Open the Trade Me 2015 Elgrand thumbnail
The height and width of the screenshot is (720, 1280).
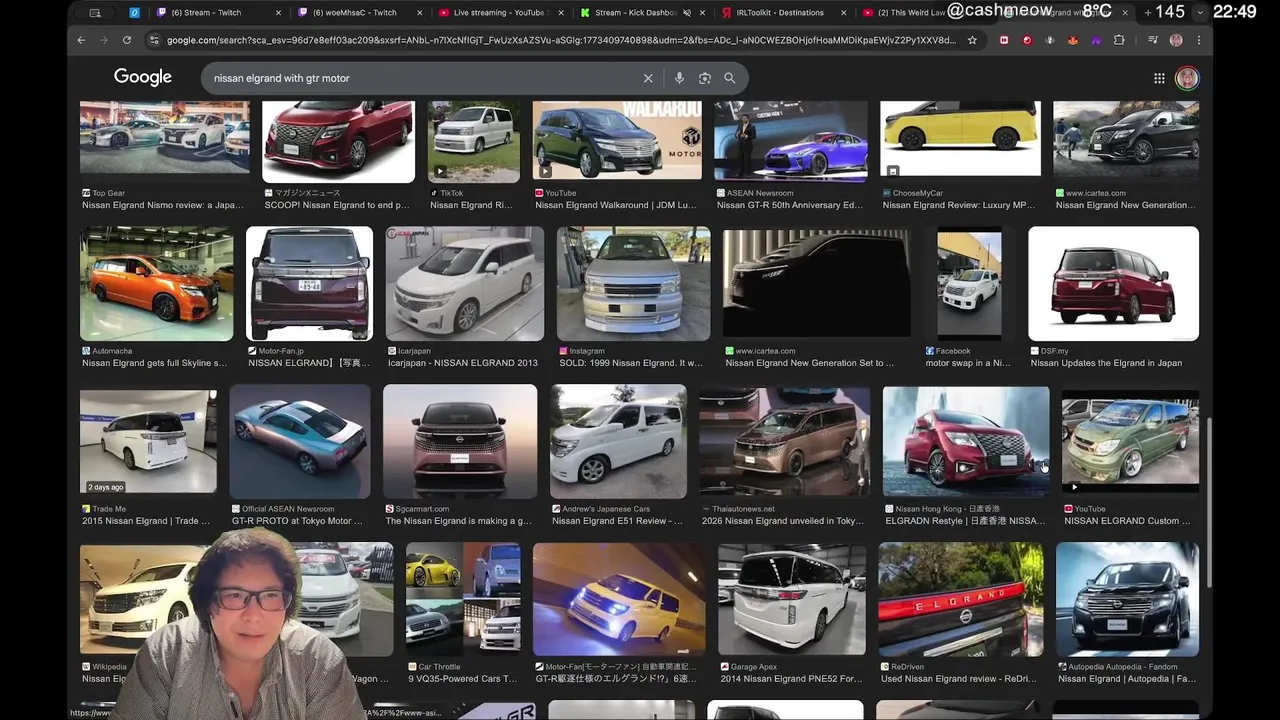tap(148, 441)
